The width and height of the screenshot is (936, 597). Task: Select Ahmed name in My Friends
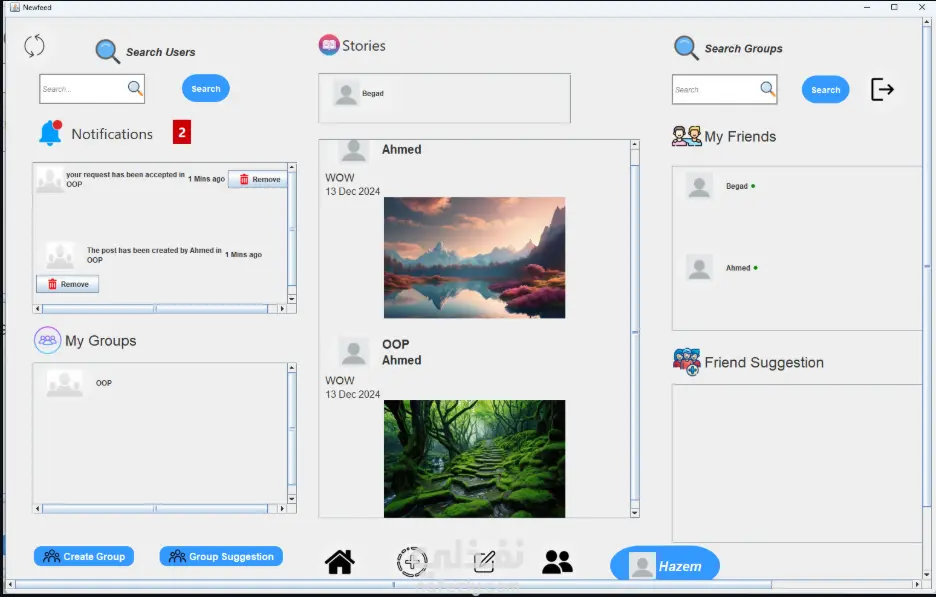click(x=738, y=268)
